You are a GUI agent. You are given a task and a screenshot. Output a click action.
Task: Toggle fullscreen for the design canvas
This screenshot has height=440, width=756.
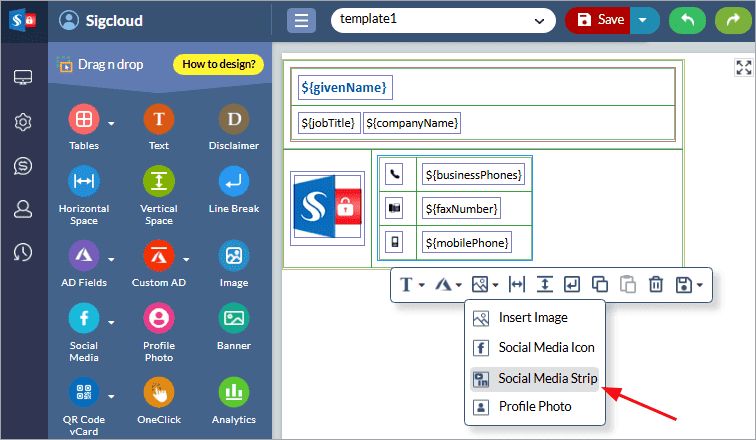pyautogui.click(x=743, y=67)
